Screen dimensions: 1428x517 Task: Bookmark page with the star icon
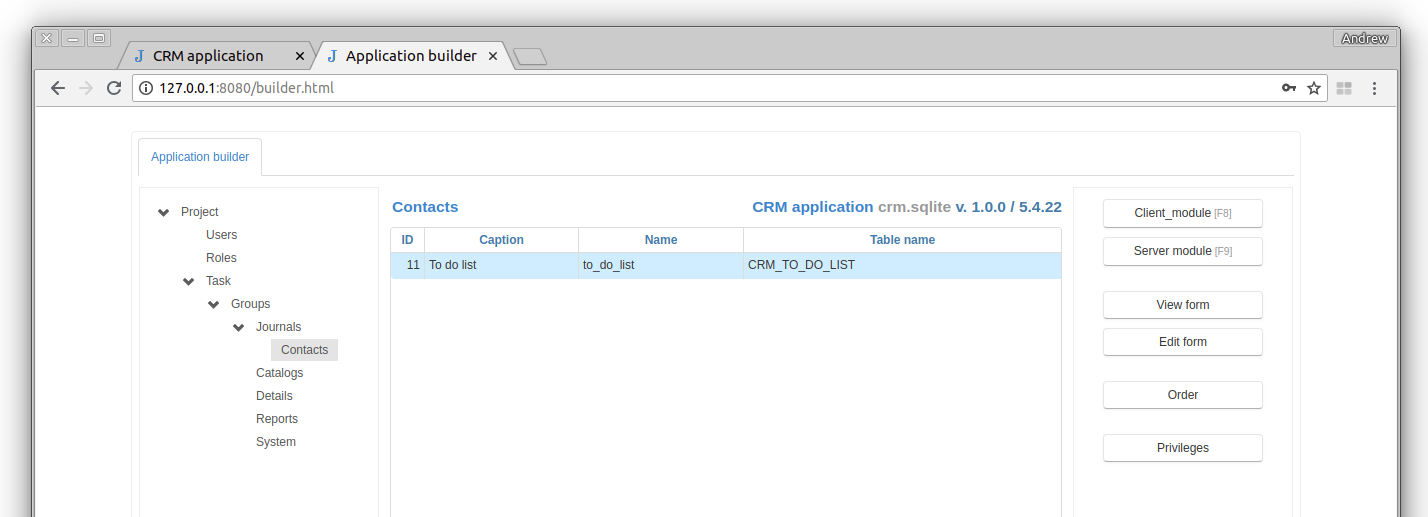[1314, 88]
